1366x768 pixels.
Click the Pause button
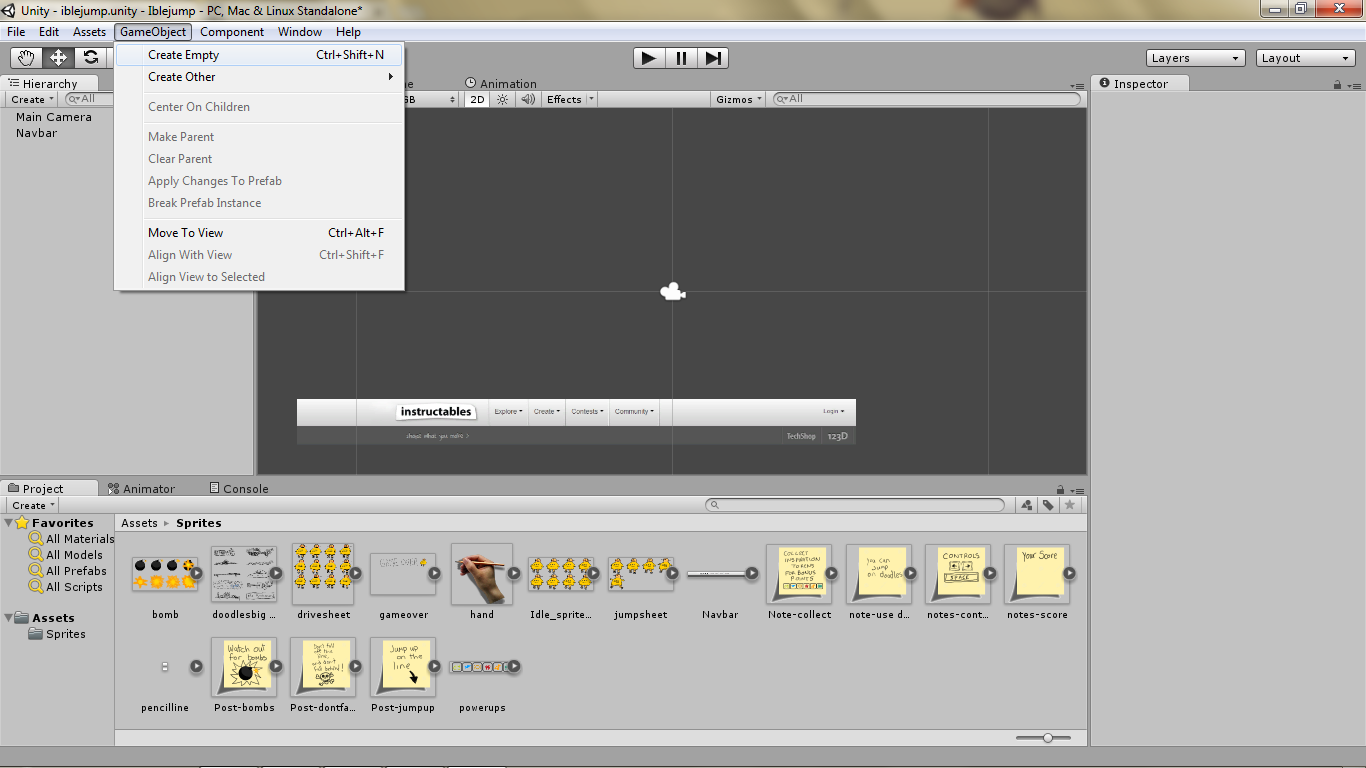tap(681, 58)
